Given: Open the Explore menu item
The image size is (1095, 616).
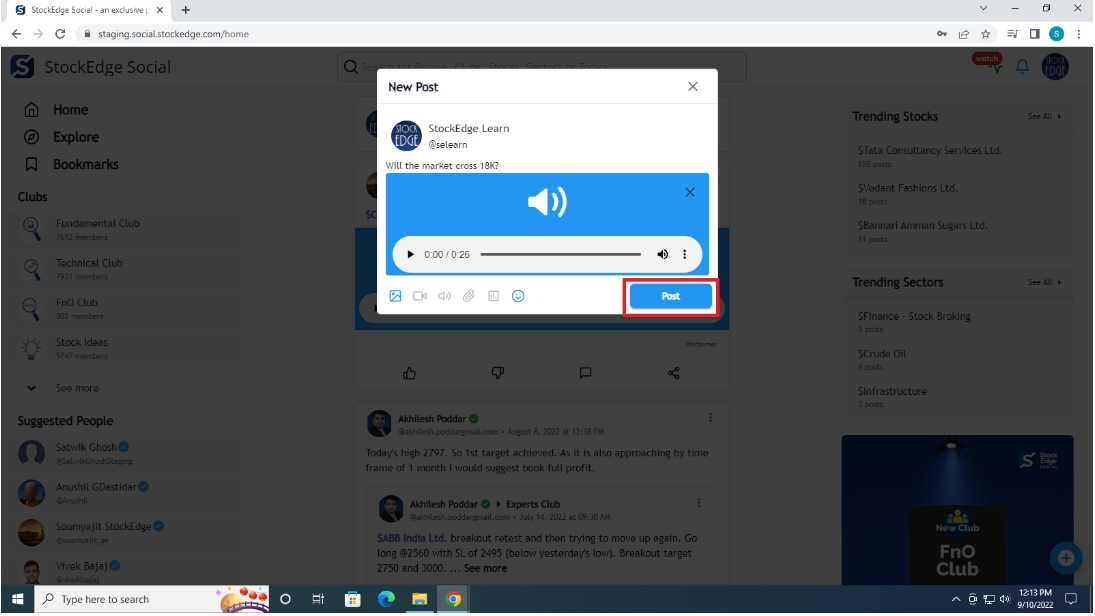Looking at the screenshot, I should 76,137.
